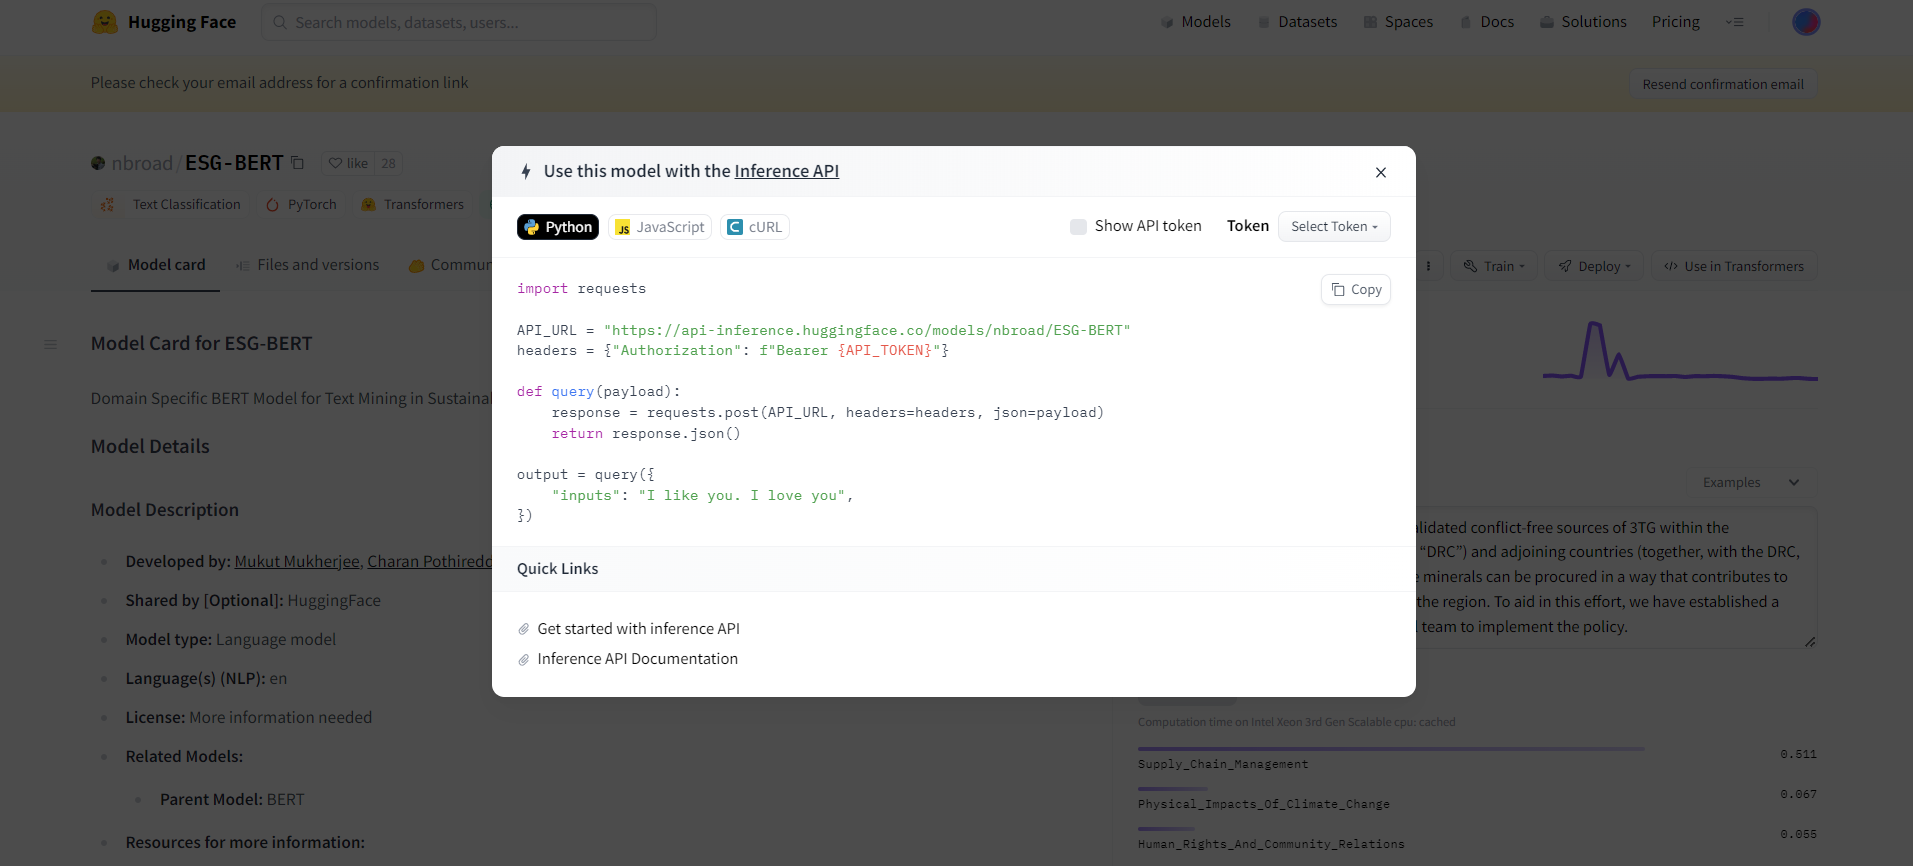This screenshot has height=866, width=1913.
Task: Switch to the JavaScript code tab
Action: [x=660, y=227]
